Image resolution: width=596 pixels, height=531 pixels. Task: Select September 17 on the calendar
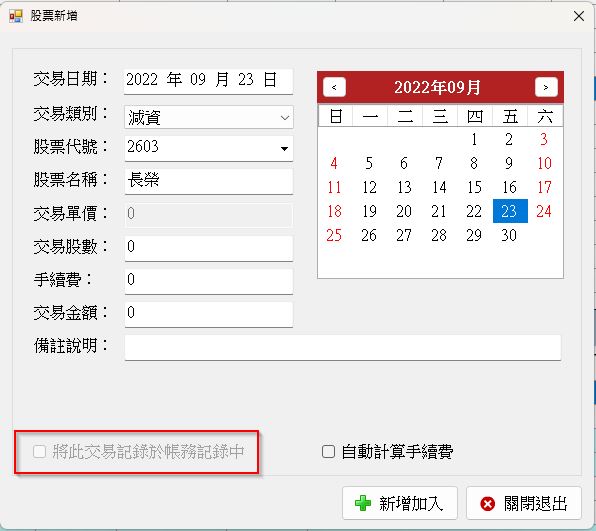tap(544, 187)
